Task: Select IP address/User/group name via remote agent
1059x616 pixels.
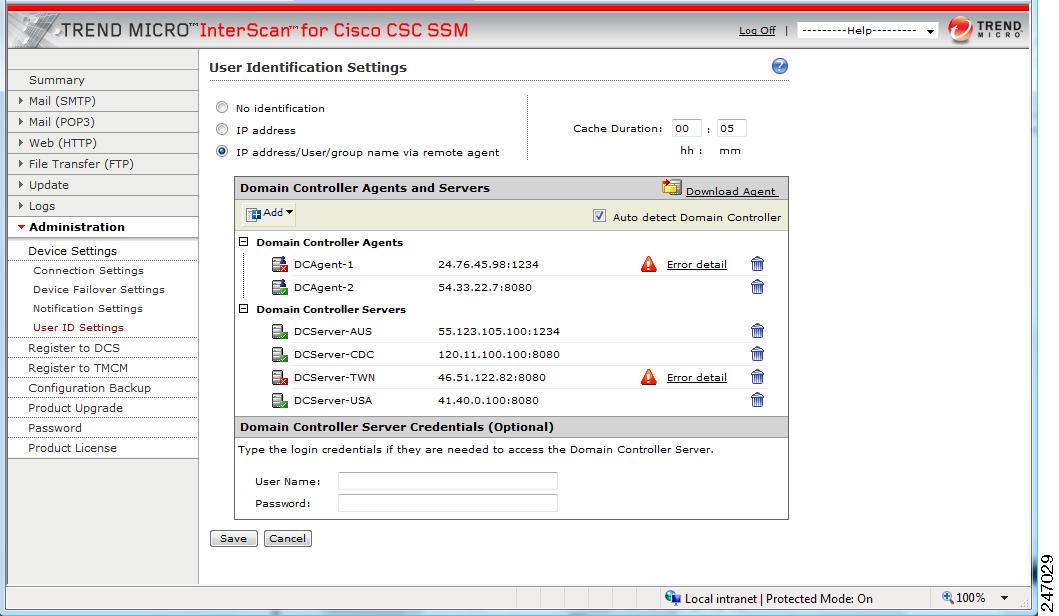Action: click(222, 151)
